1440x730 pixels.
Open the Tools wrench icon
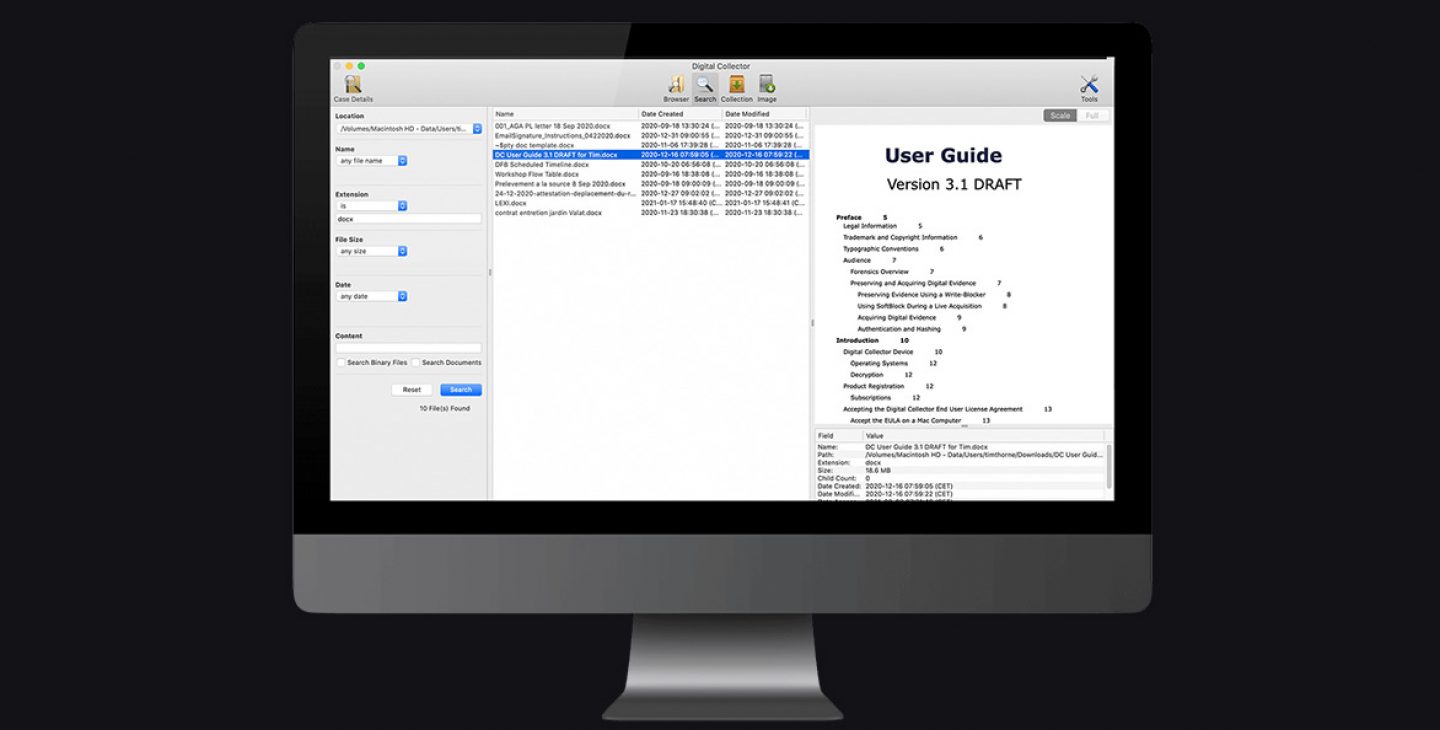(1089, 88)
